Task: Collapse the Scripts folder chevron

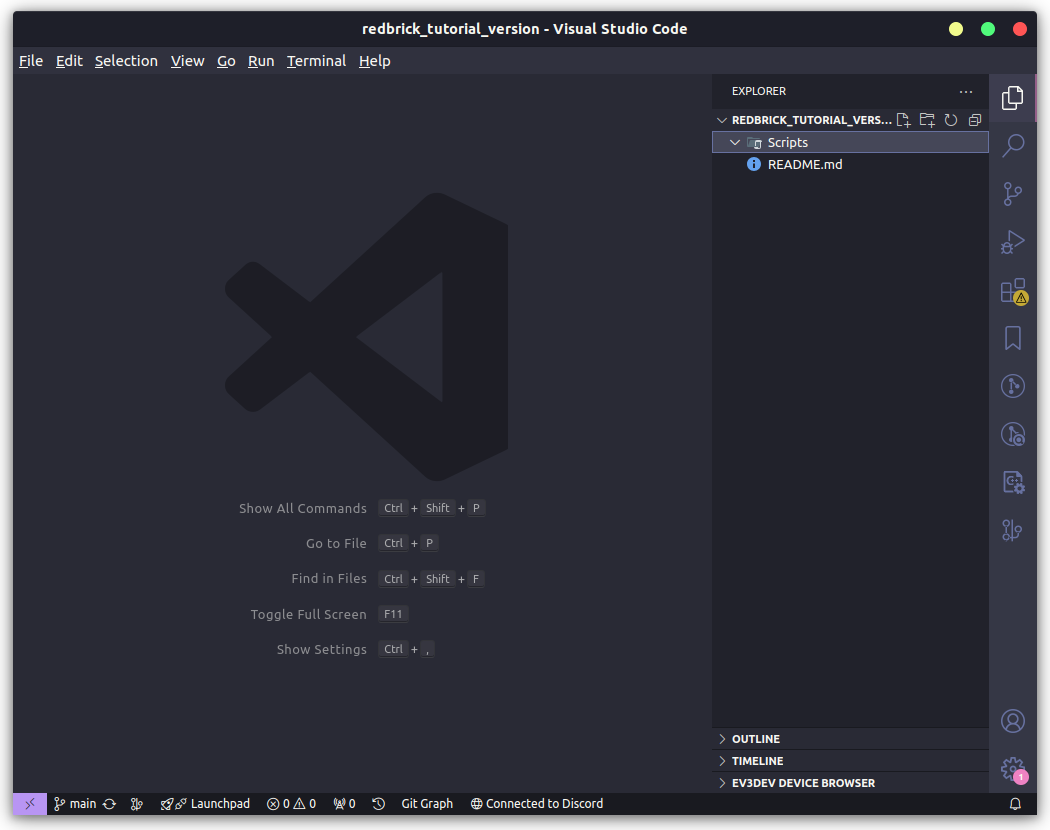Action: [x=735, y=143]
